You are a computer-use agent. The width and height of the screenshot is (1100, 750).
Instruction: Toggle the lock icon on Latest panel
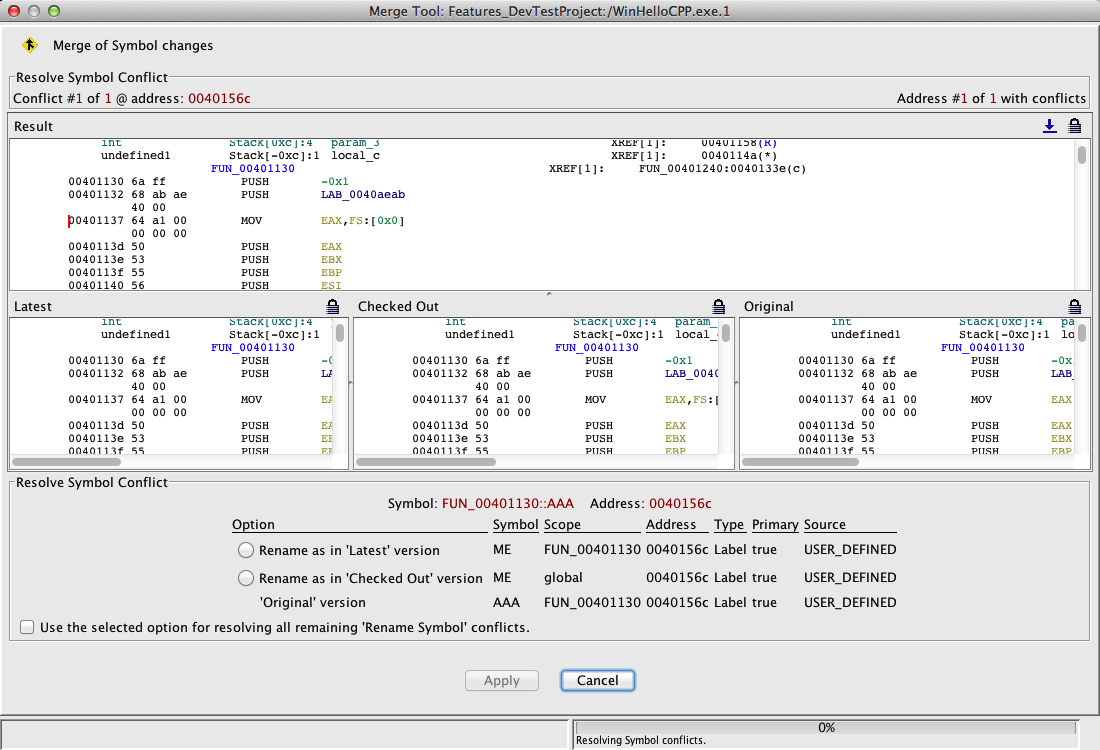pos(333,306)
